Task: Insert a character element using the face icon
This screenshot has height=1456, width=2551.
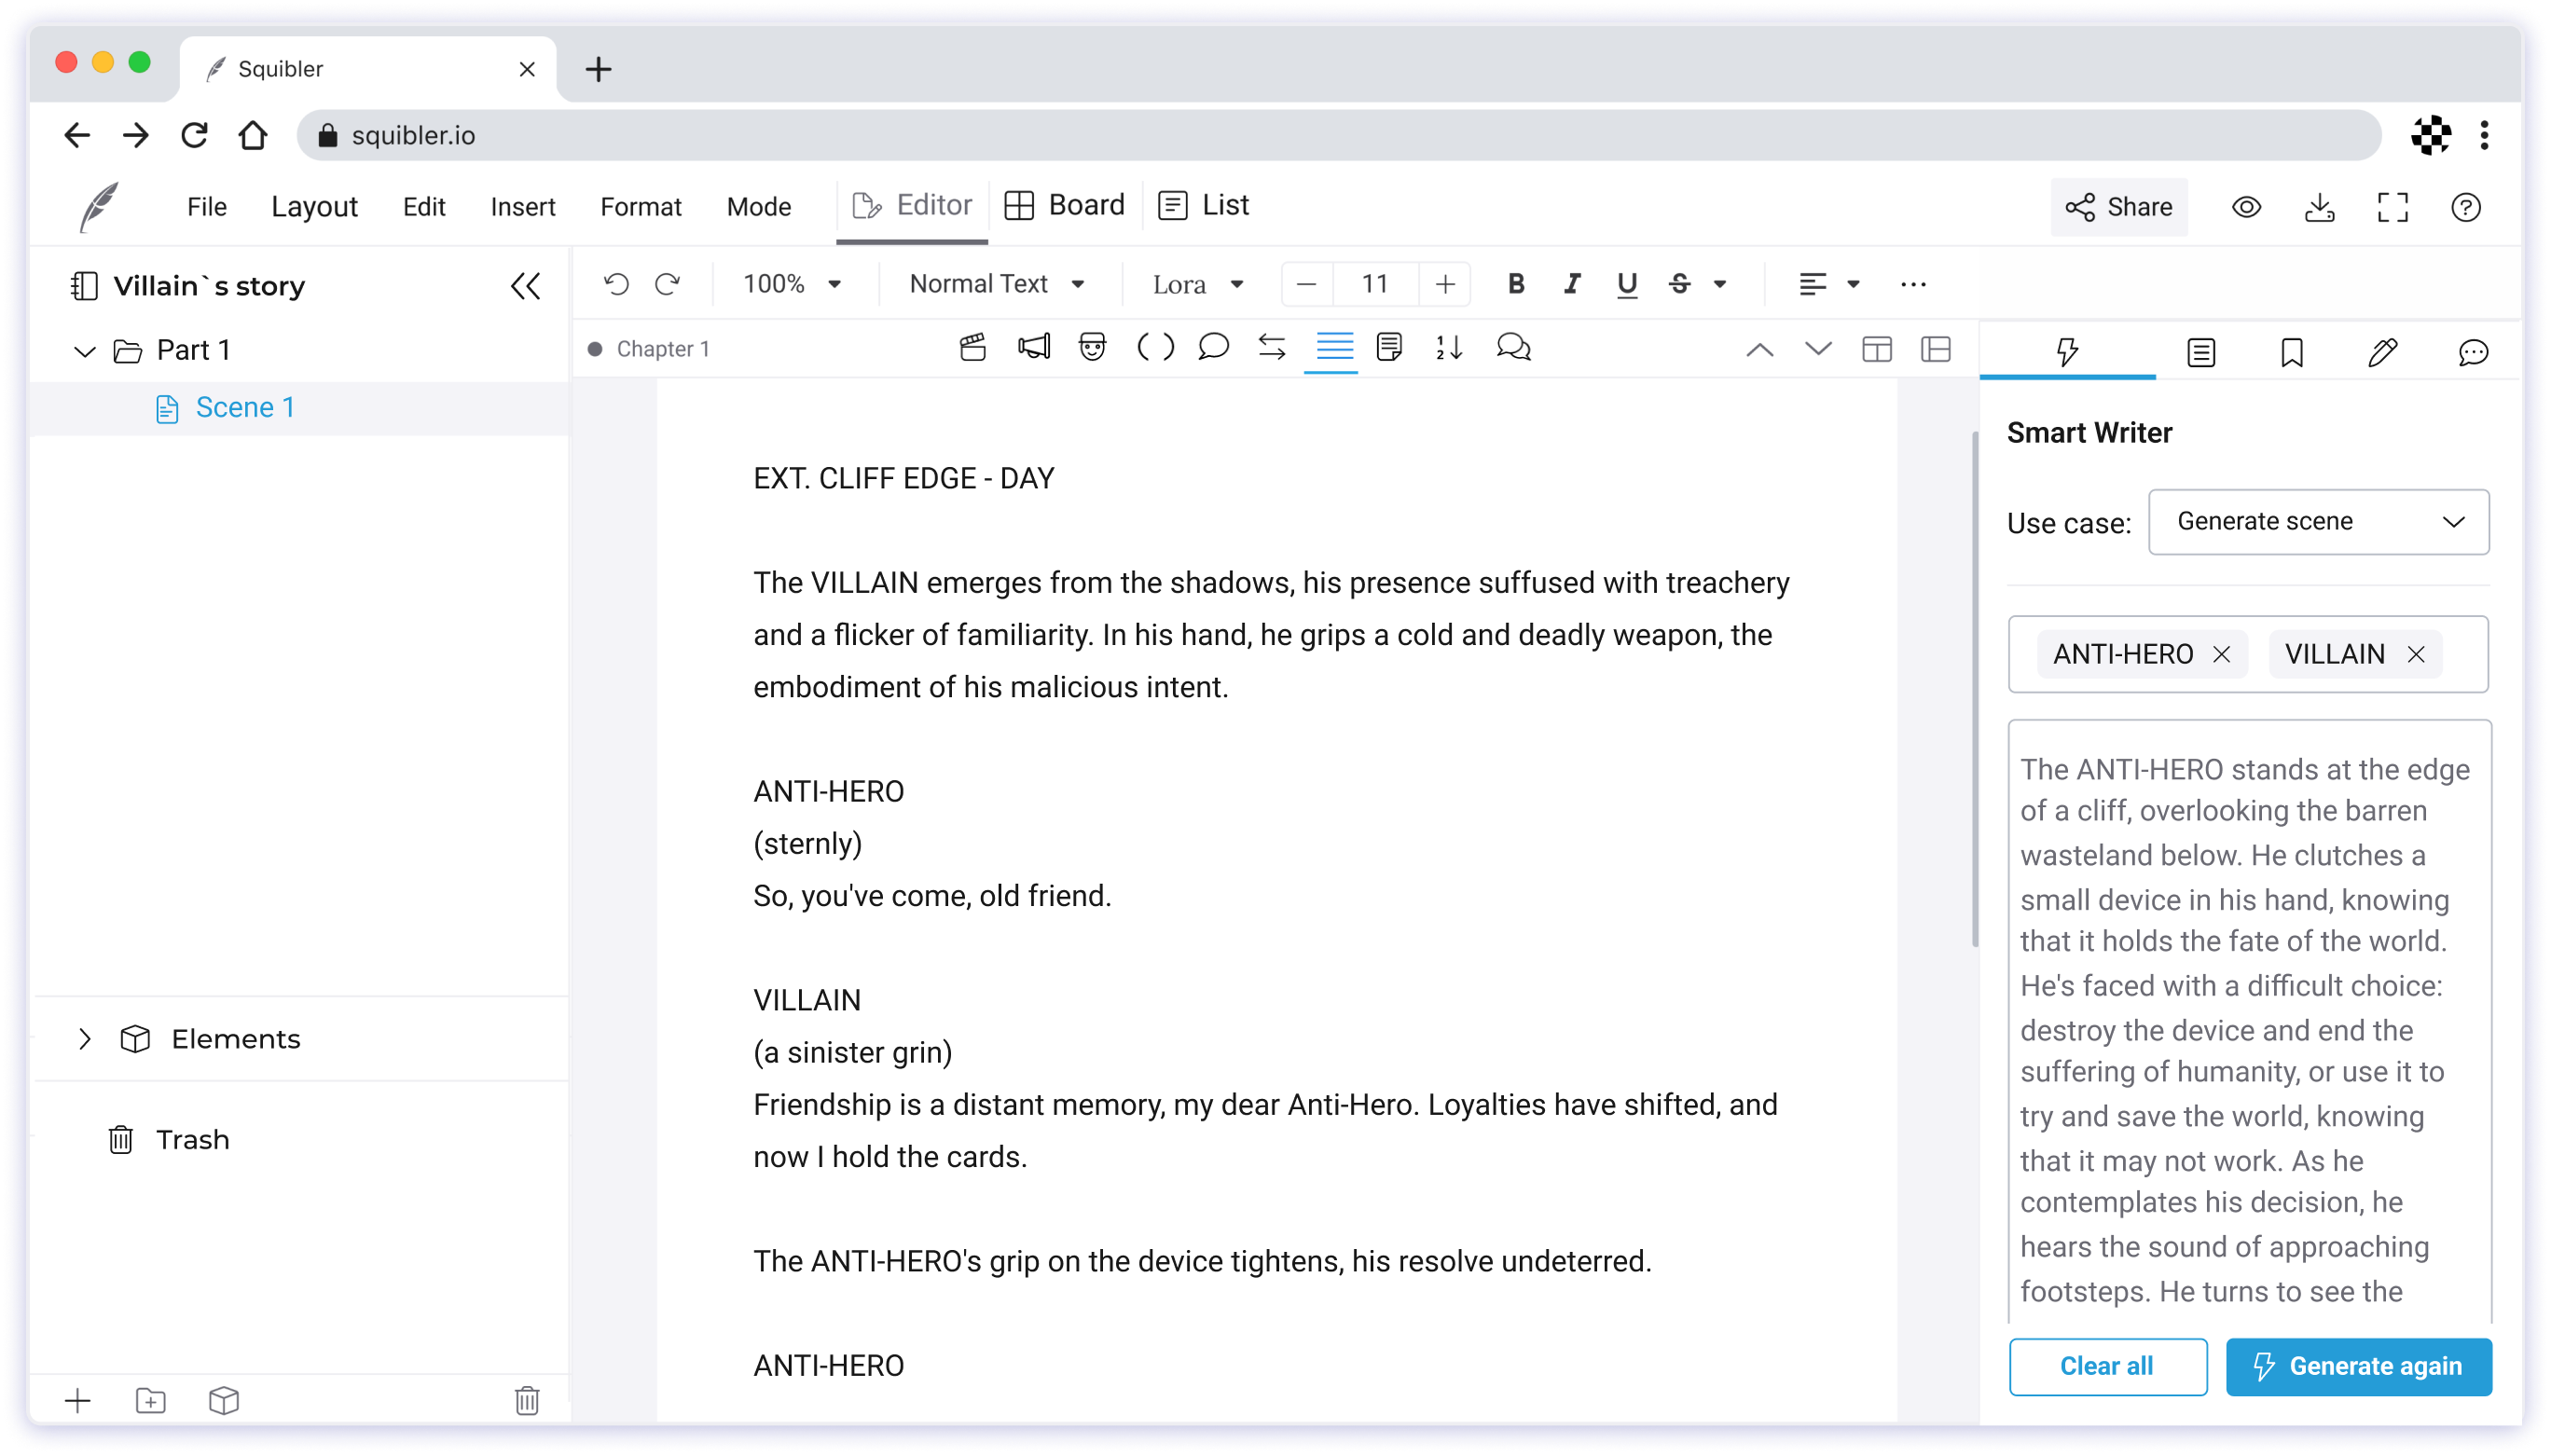Action: [1092, 347]
